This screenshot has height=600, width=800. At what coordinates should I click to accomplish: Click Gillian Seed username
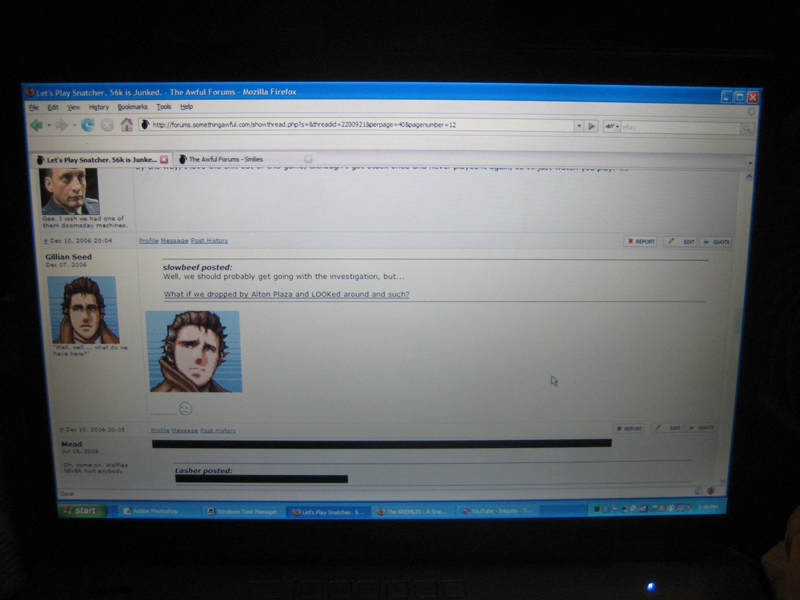68,257
